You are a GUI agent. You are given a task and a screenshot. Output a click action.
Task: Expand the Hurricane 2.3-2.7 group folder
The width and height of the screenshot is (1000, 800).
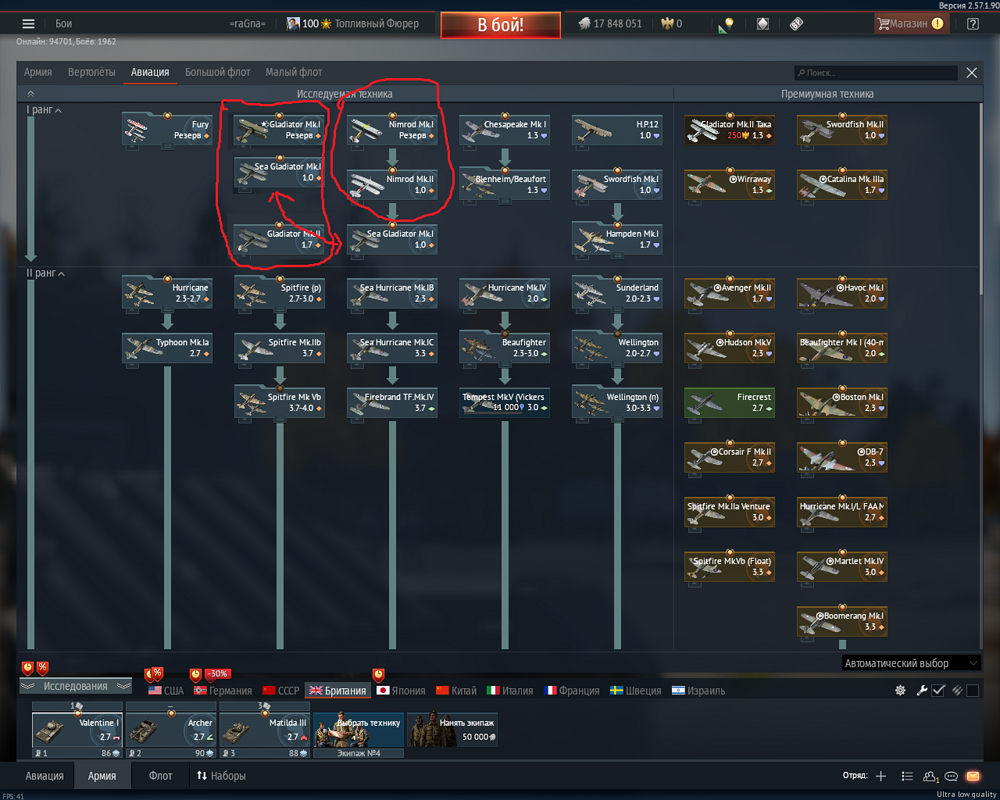pyautogui.click(x=167, y=293)
